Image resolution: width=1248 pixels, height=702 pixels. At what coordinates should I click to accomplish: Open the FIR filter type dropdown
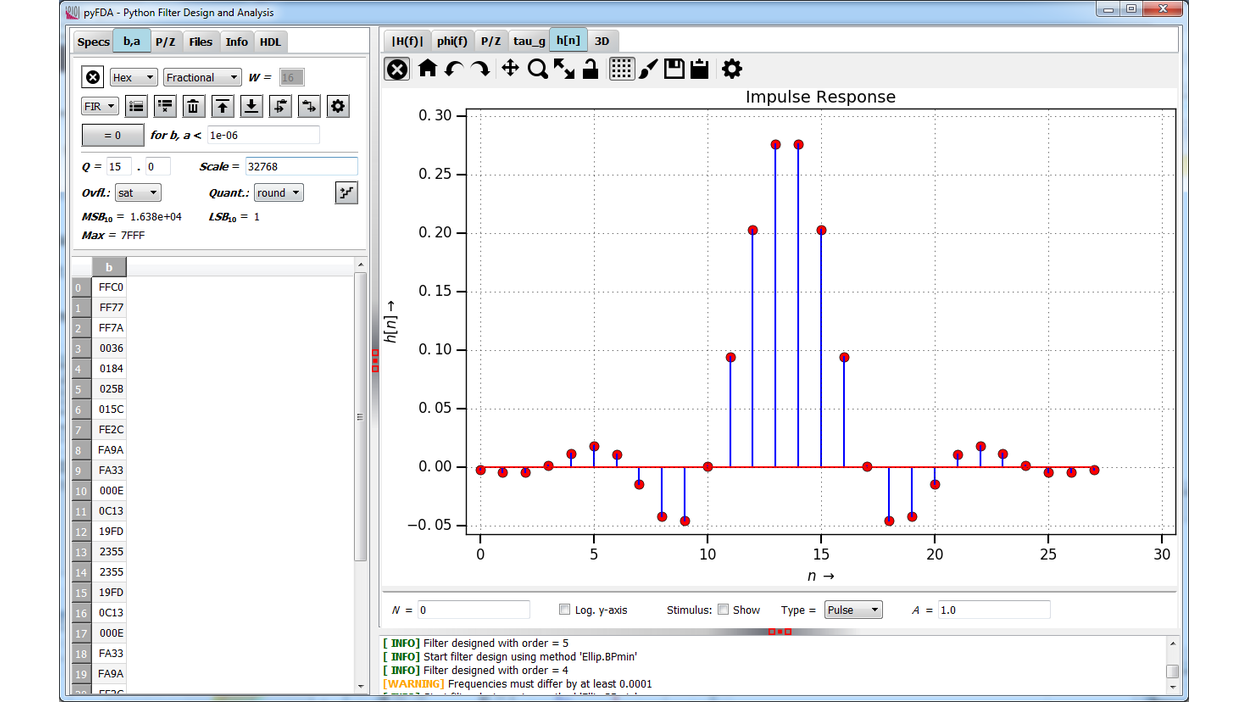pyautogui.click(x=100, y=106)
